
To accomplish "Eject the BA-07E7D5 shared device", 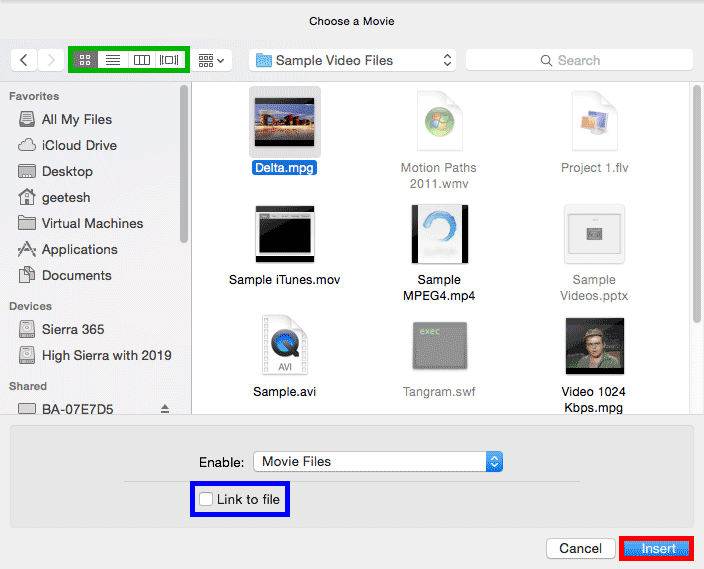I will pyautogui.click(x=165, y=409).
